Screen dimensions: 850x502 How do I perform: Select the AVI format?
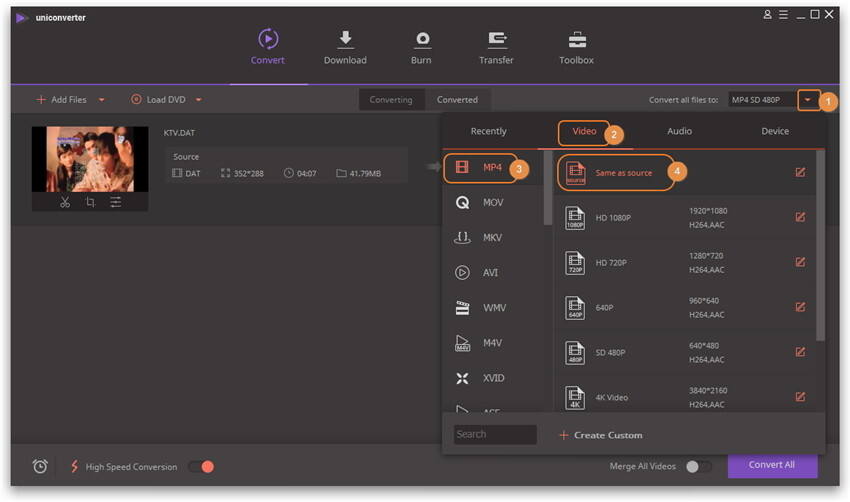click(x=493, y=273)
